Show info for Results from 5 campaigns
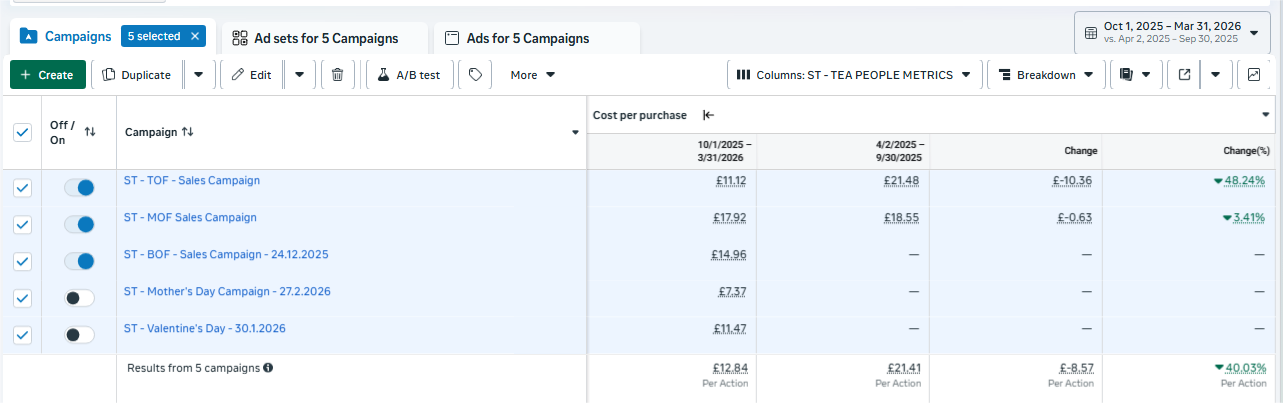1283x403 pixels. click(x=268, y=368)
